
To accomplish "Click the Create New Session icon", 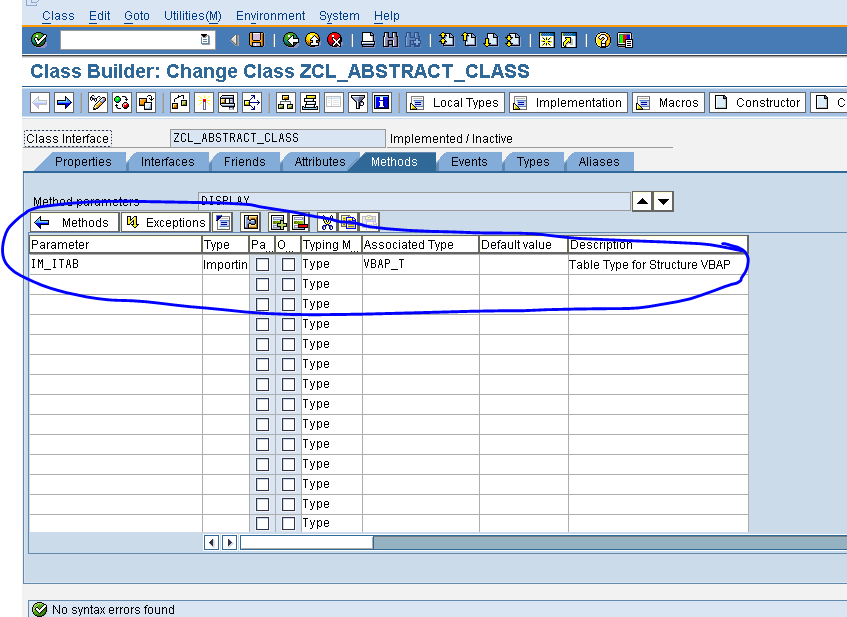I will click(x=547, y=40).
